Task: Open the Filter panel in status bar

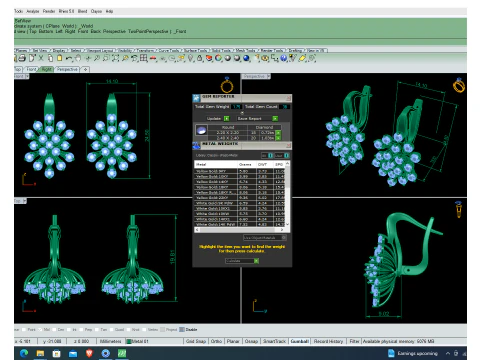Action: [354, 341]
